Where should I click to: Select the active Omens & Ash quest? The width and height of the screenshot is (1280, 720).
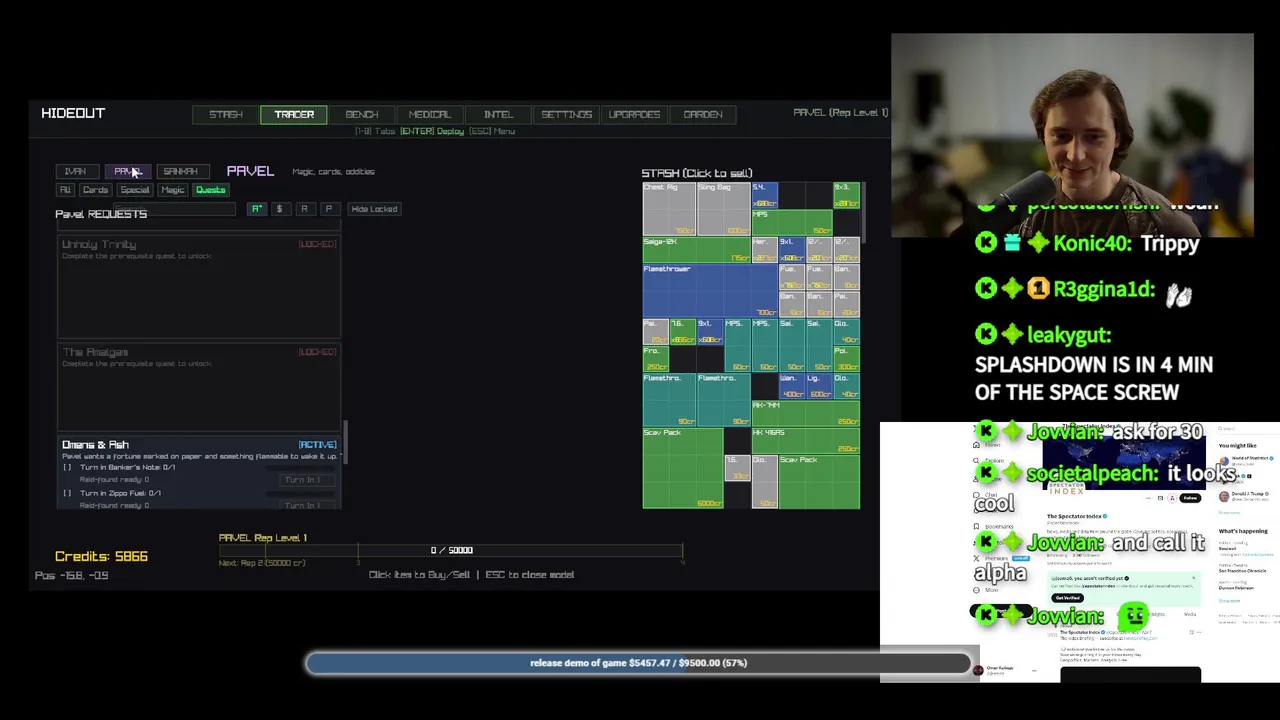[x=199, y=473]
